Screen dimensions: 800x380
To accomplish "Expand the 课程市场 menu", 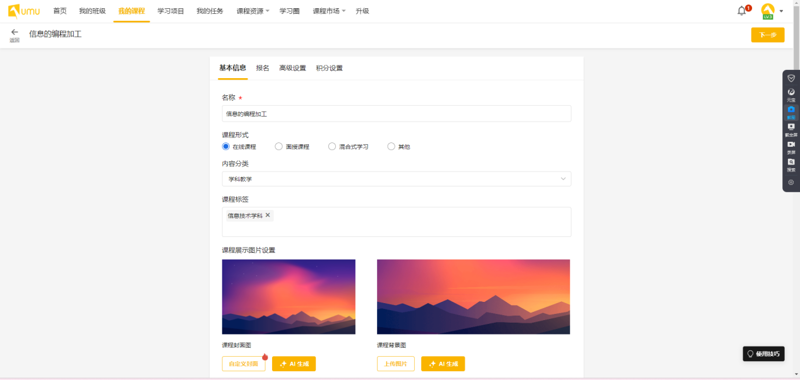I will point(329,11).
